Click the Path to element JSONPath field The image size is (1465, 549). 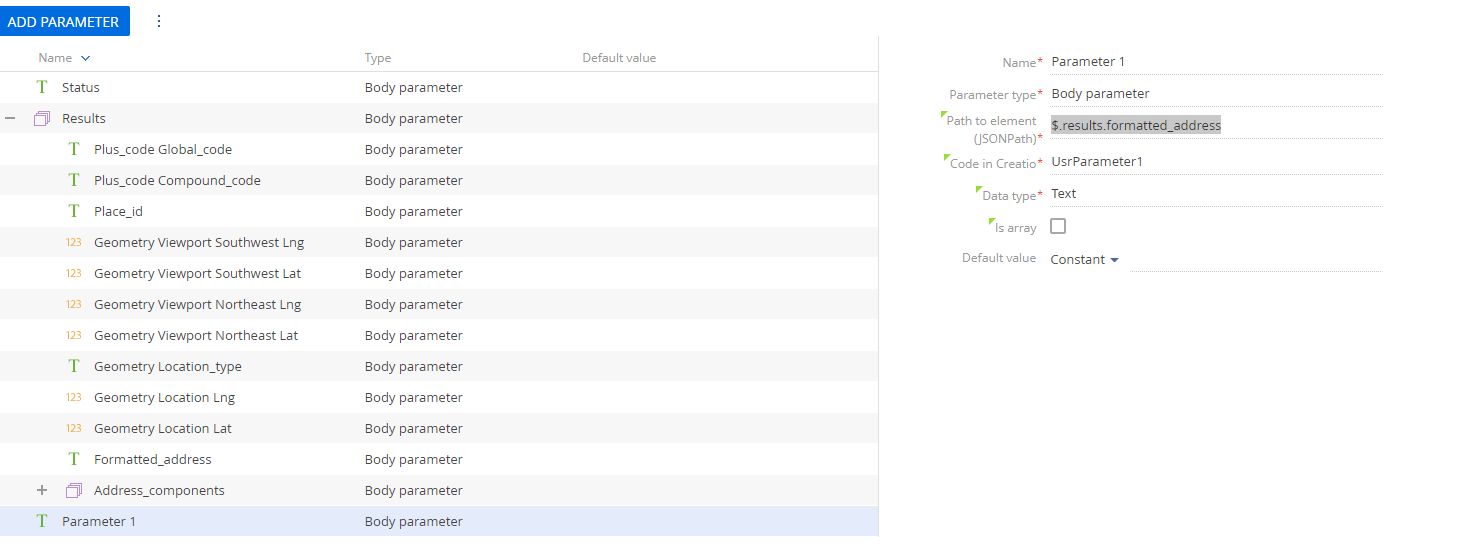1216,125
